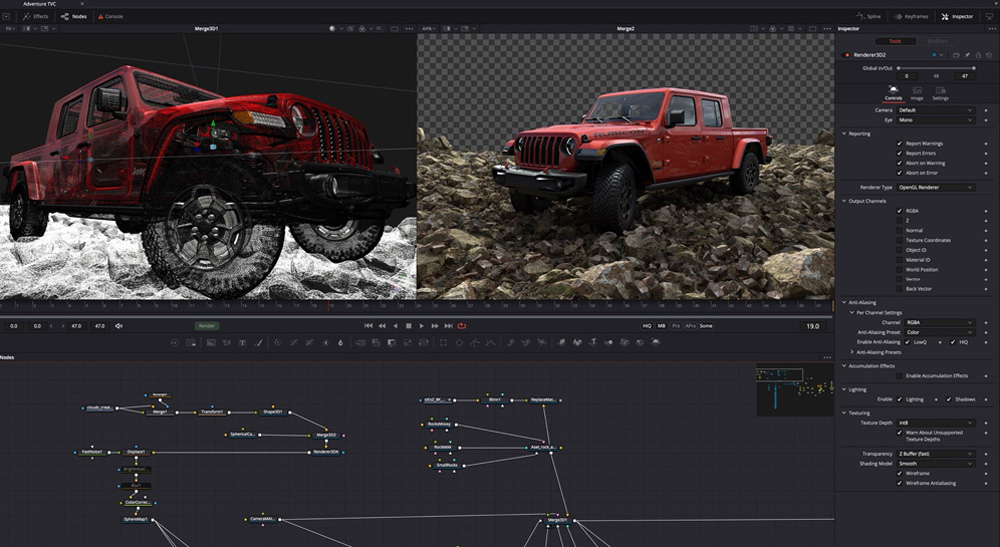Enable the Z output channel
This screenshot has height=547, width=1000.
900,221
